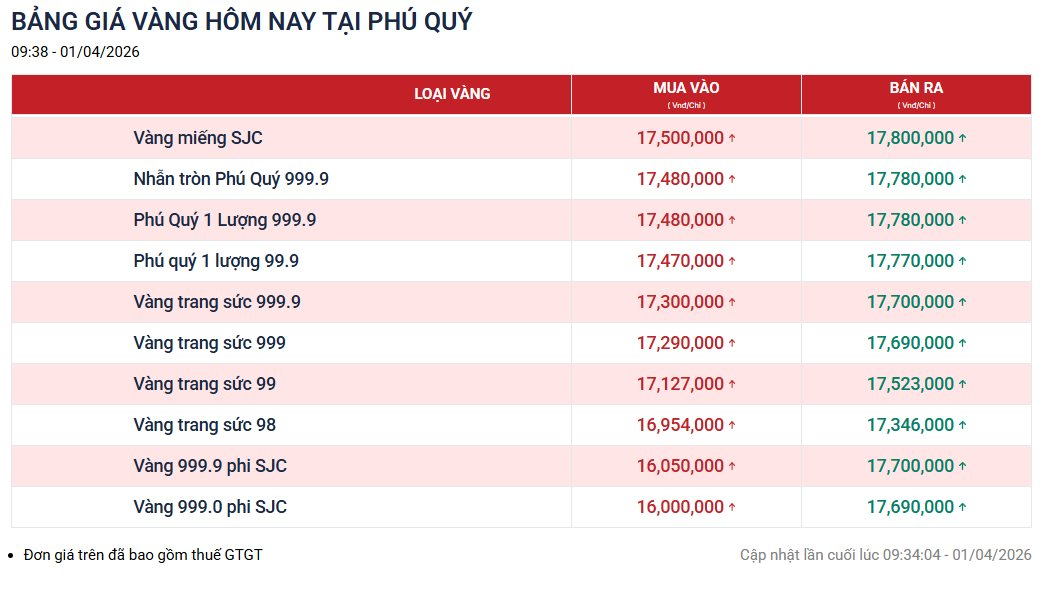Click the up arrow beside Vàng miếng SJC buy price
Screen dimensions: 1043x601
point(732,139)
